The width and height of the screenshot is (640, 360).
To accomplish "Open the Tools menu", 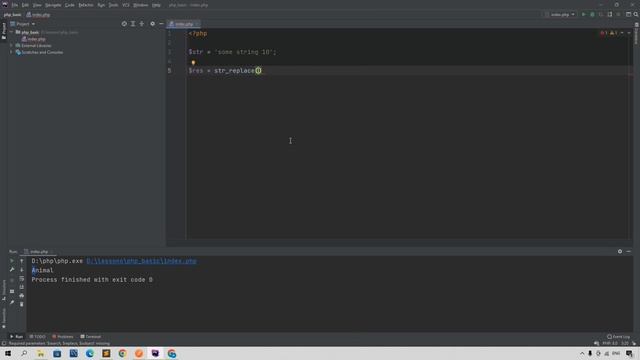I will tap(113, 5).
